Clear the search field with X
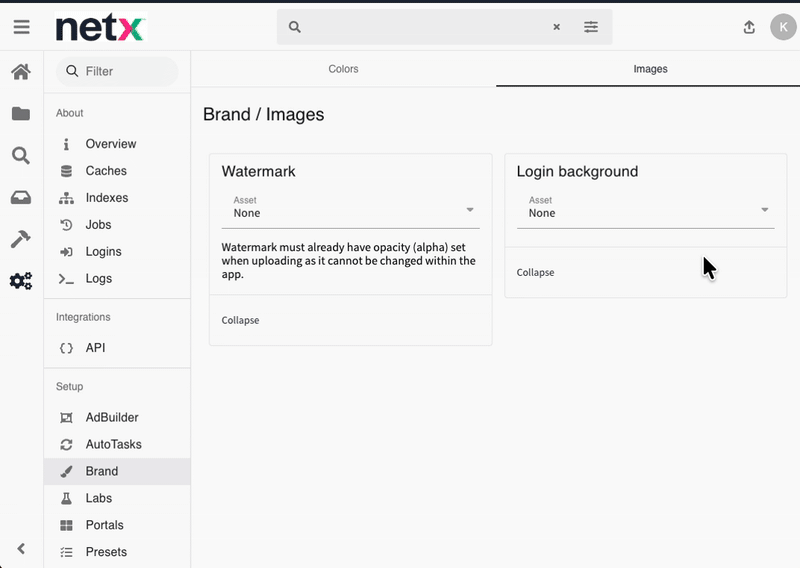 tap(557, 27)
